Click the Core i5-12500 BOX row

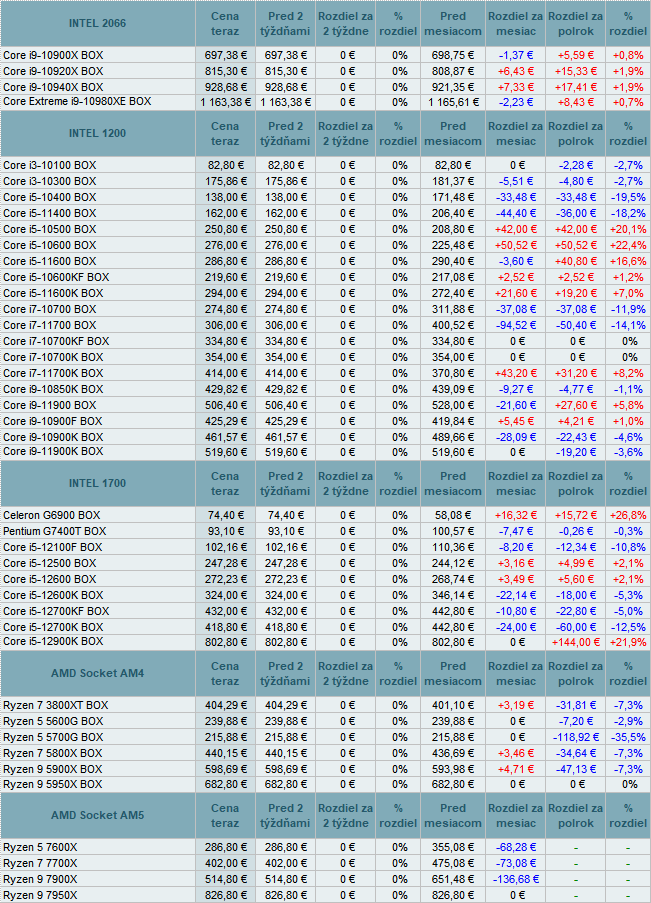[50, 564]
